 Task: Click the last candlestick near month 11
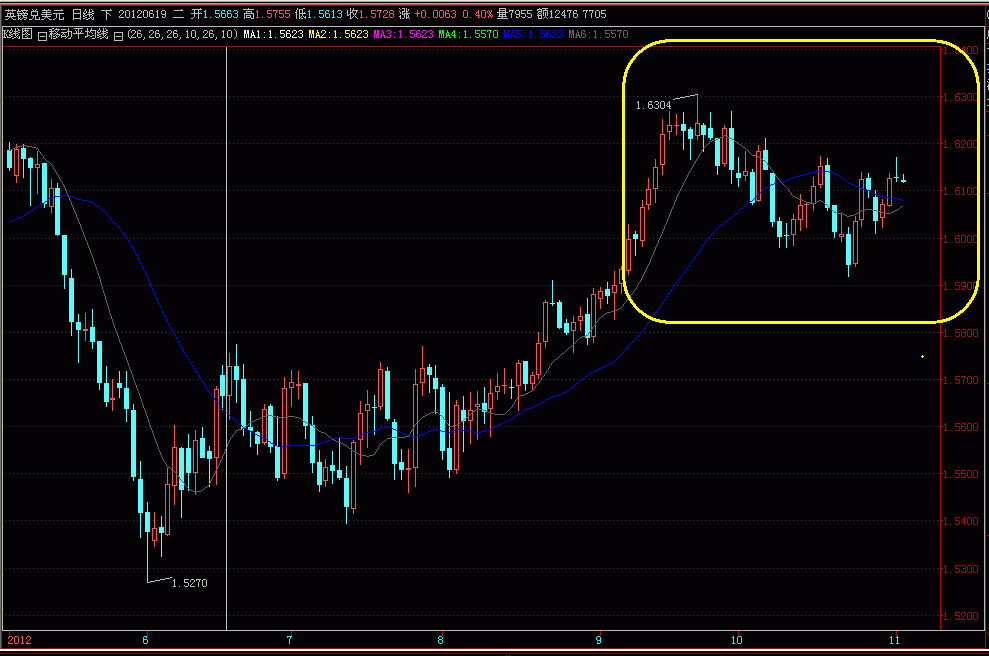904,180
